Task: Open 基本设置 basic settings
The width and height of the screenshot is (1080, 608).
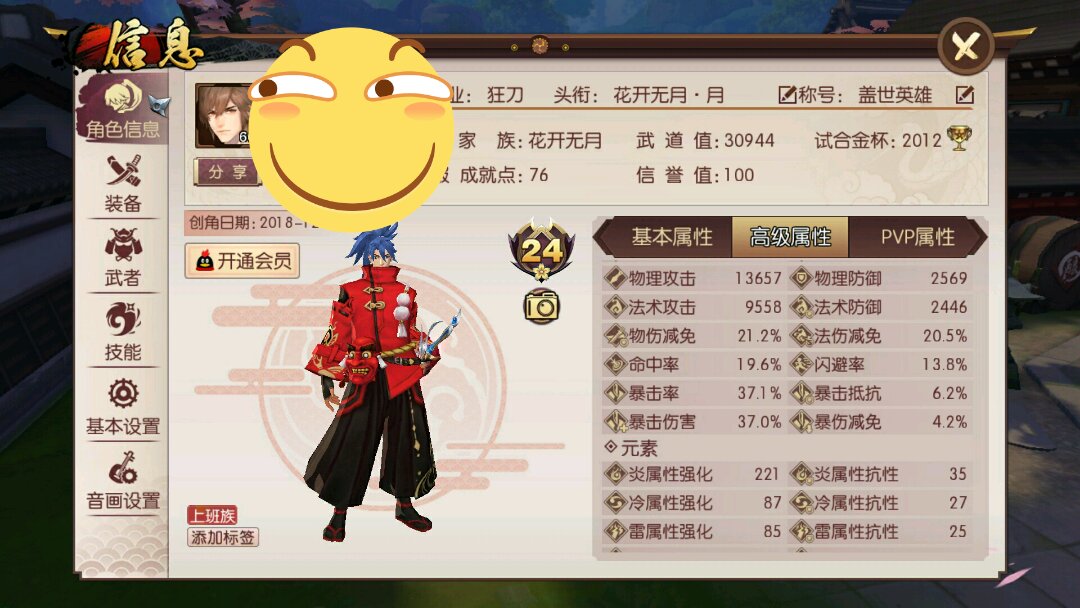Action: [x=123, y=407]
